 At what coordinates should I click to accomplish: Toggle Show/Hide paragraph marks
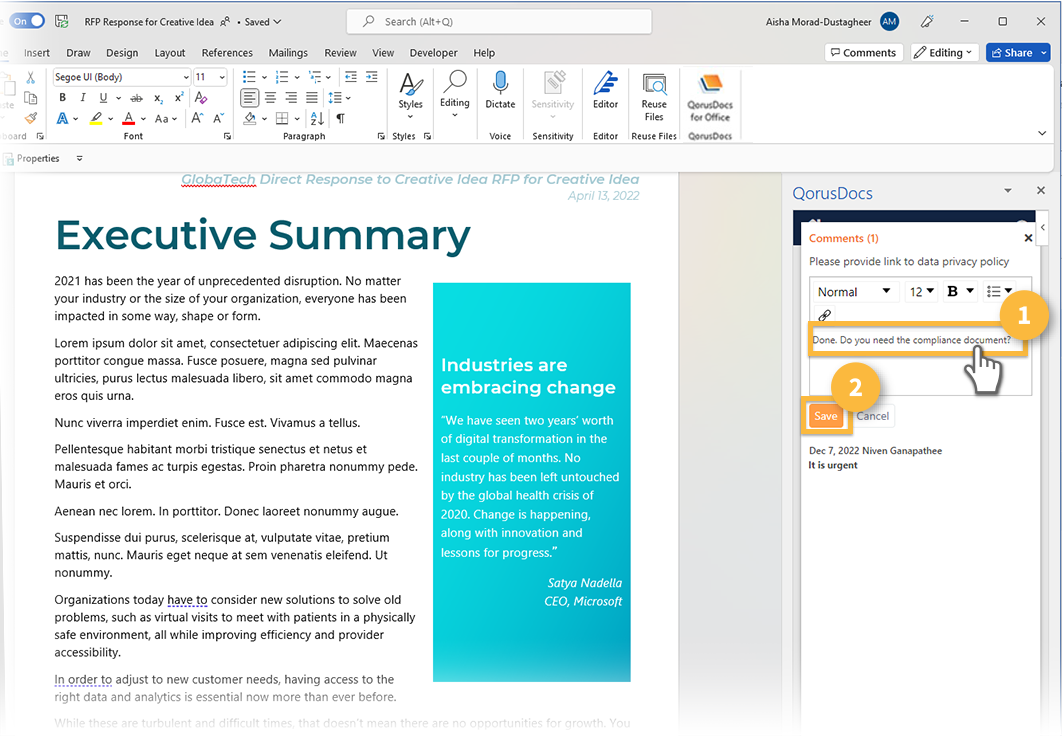tap(341, 118)
